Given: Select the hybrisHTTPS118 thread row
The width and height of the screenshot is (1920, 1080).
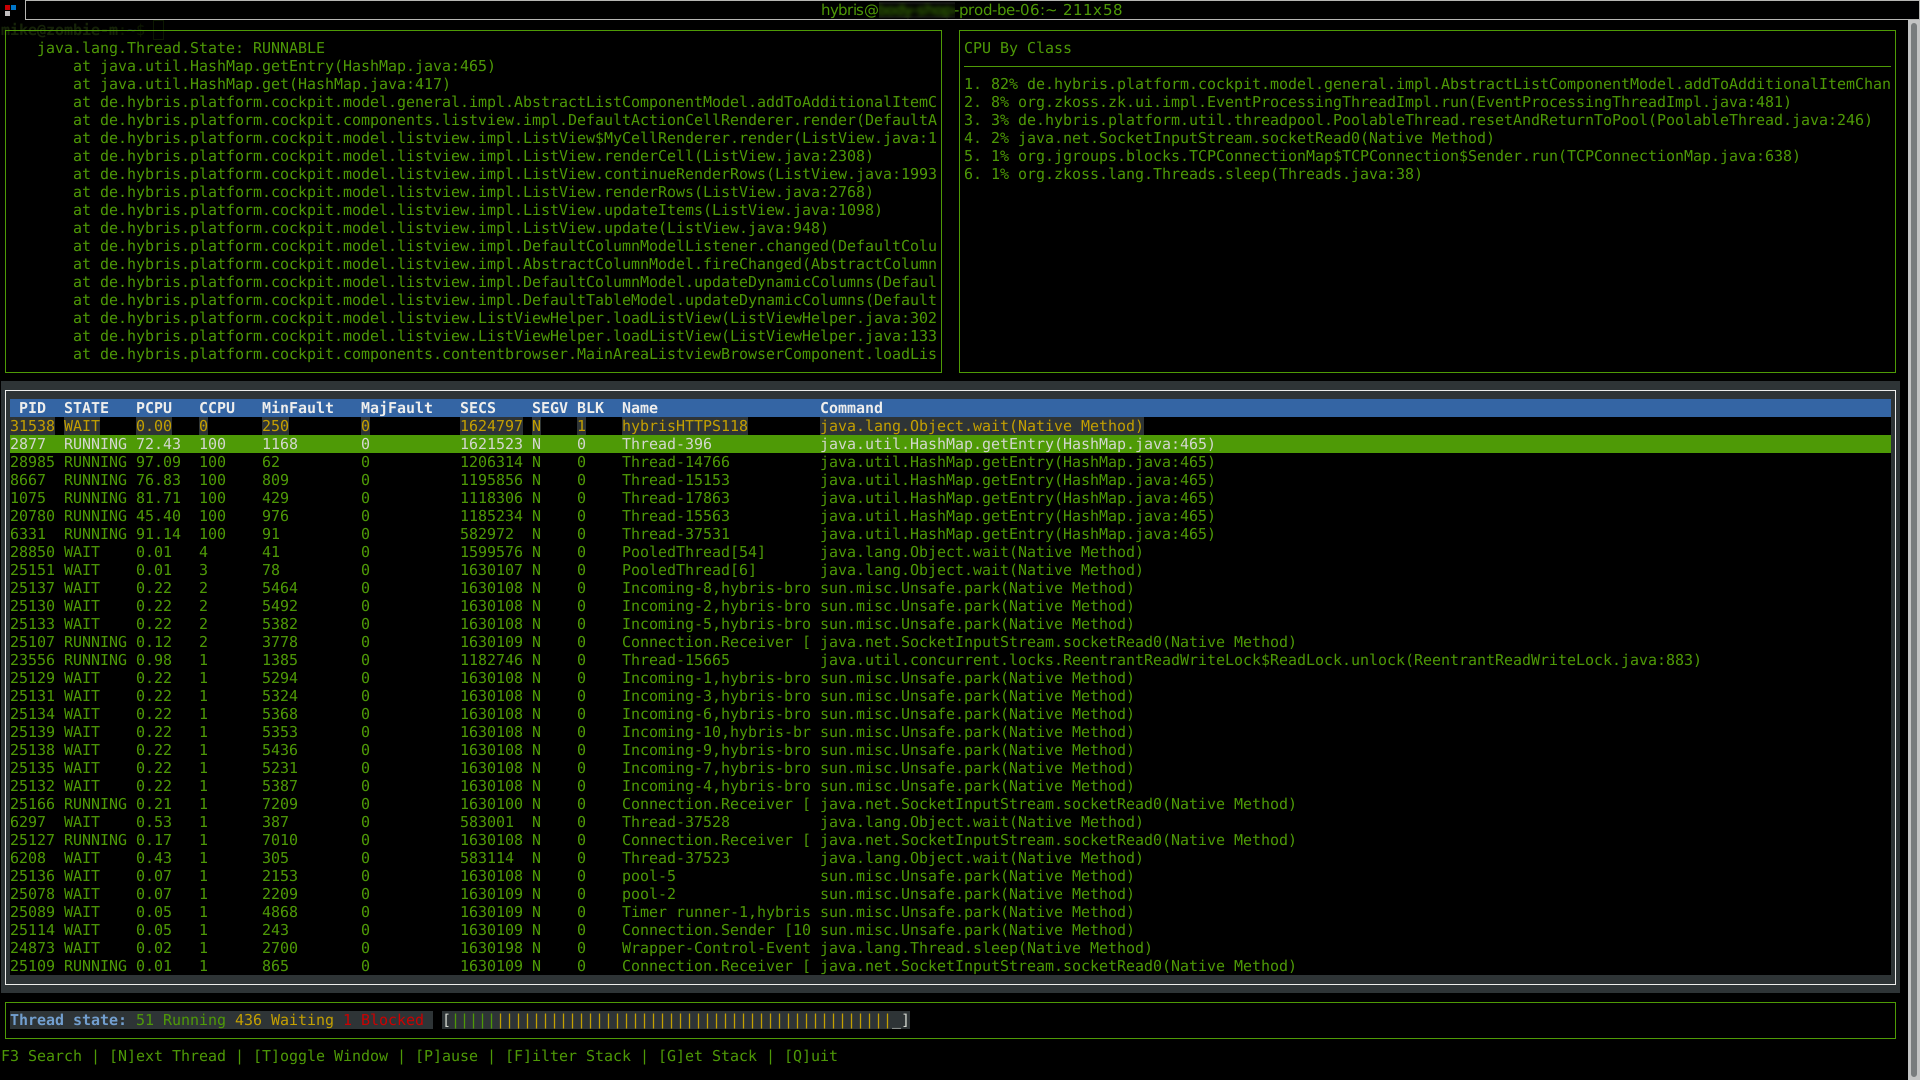Looking at the screenshot, I should tap(684, 426).
